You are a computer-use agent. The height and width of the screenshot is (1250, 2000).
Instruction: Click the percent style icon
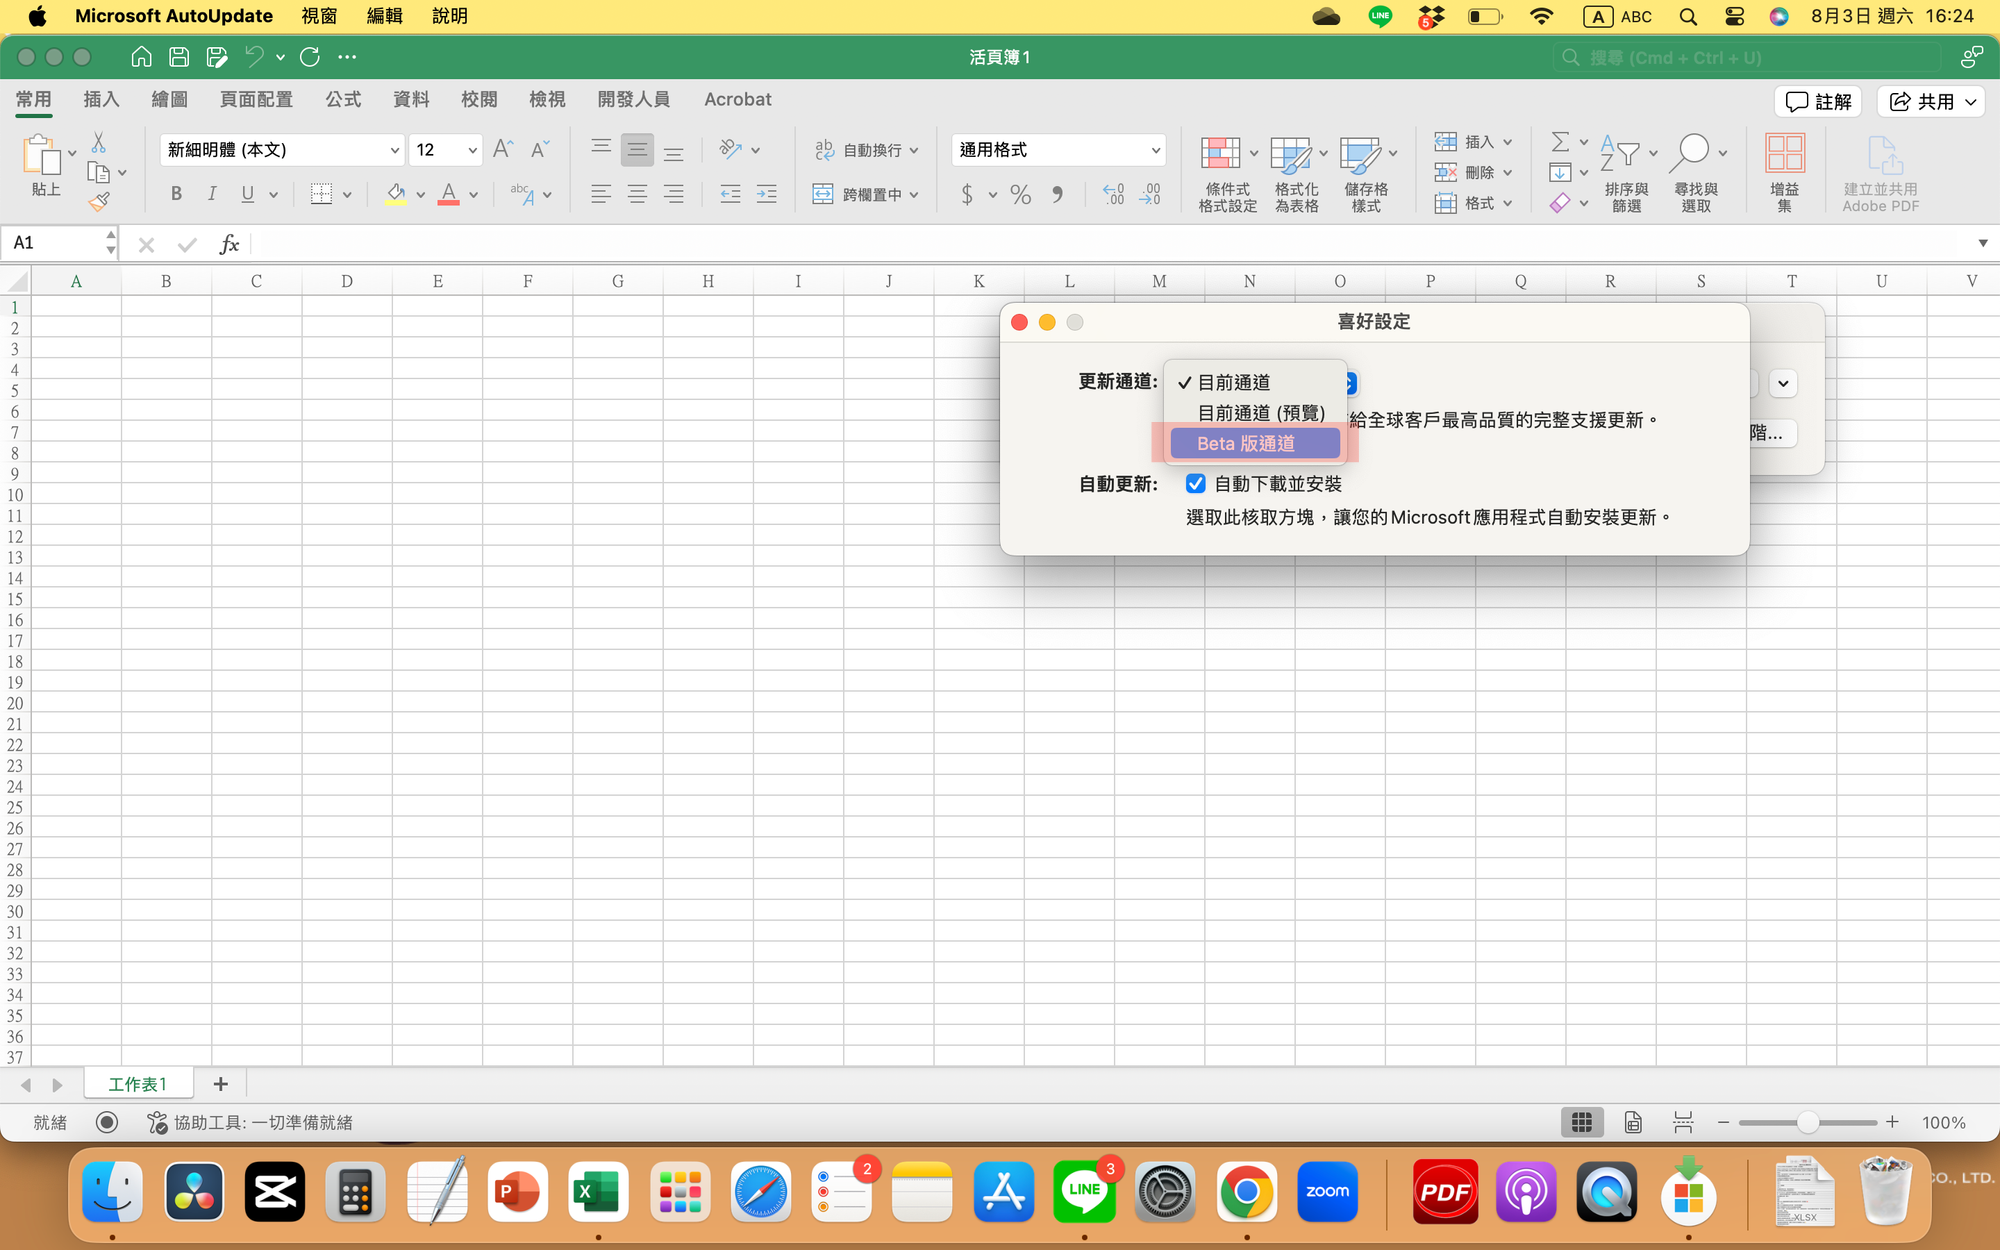[x=1020, y=194]
